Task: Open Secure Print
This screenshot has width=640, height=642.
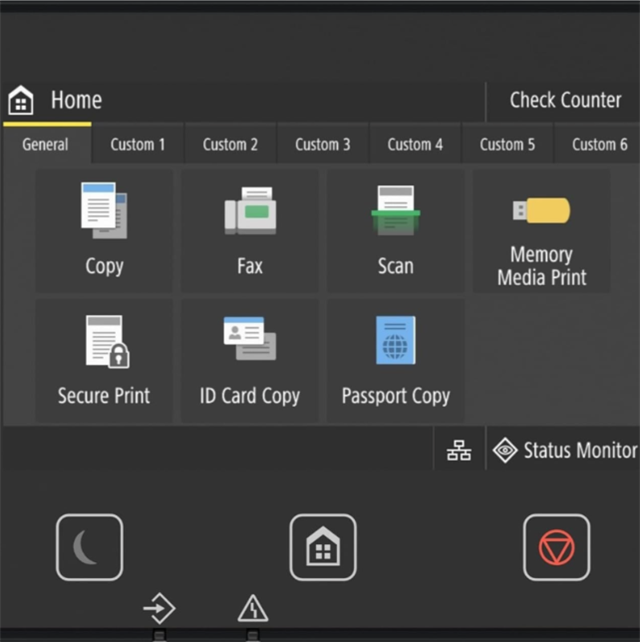Action: [x=104, y=362]
